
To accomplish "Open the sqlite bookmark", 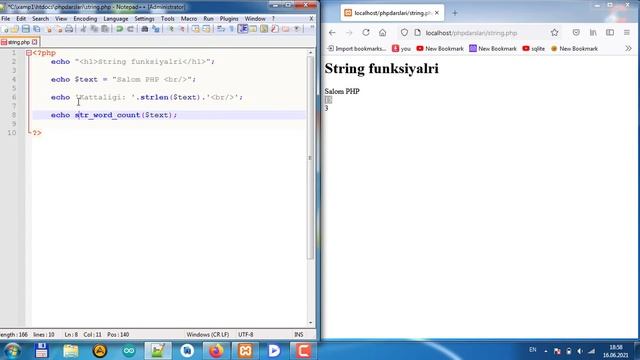I will pos(533,49).
